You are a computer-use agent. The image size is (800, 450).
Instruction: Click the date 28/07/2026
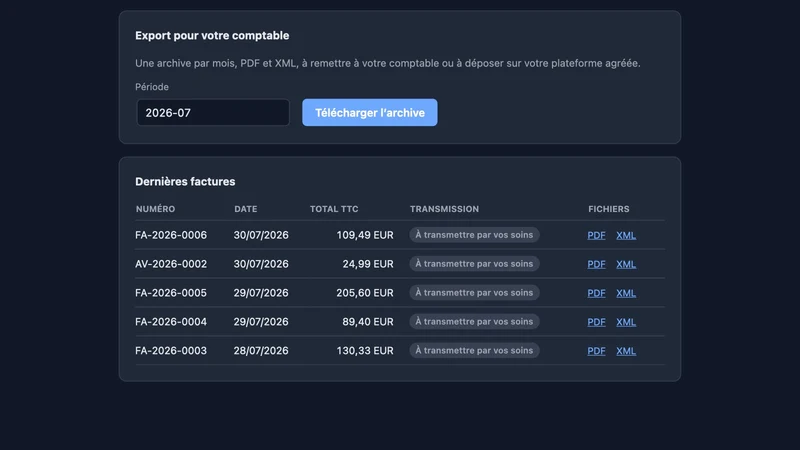261,351
